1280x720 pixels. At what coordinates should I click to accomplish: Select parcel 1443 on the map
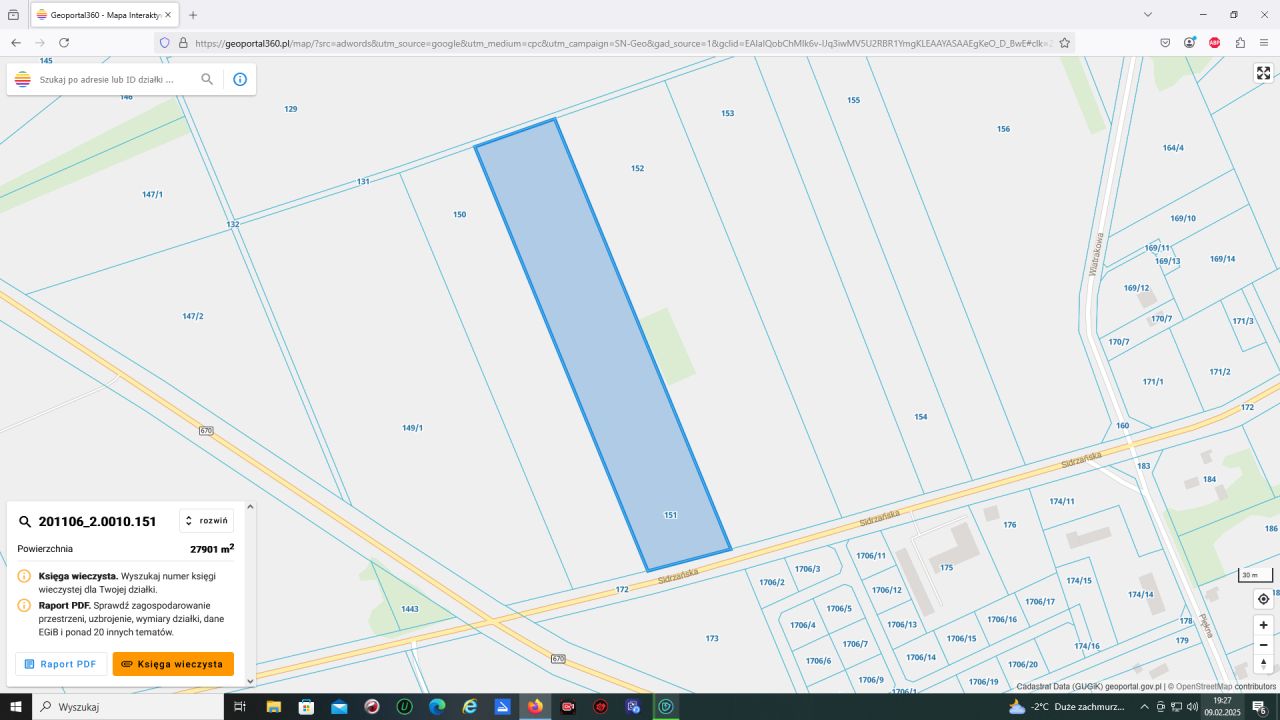click(409, 608)
